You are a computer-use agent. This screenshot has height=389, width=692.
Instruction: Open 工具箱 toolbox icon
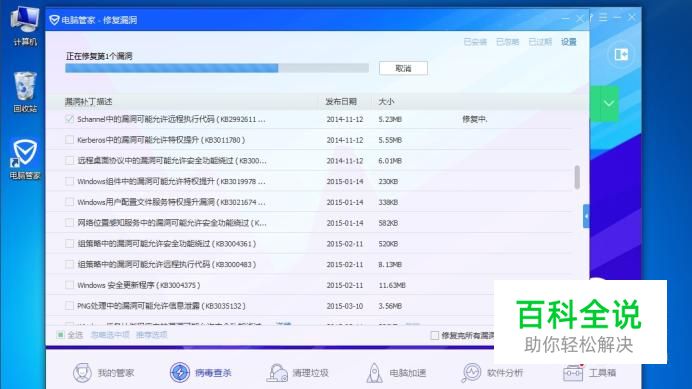573,373
